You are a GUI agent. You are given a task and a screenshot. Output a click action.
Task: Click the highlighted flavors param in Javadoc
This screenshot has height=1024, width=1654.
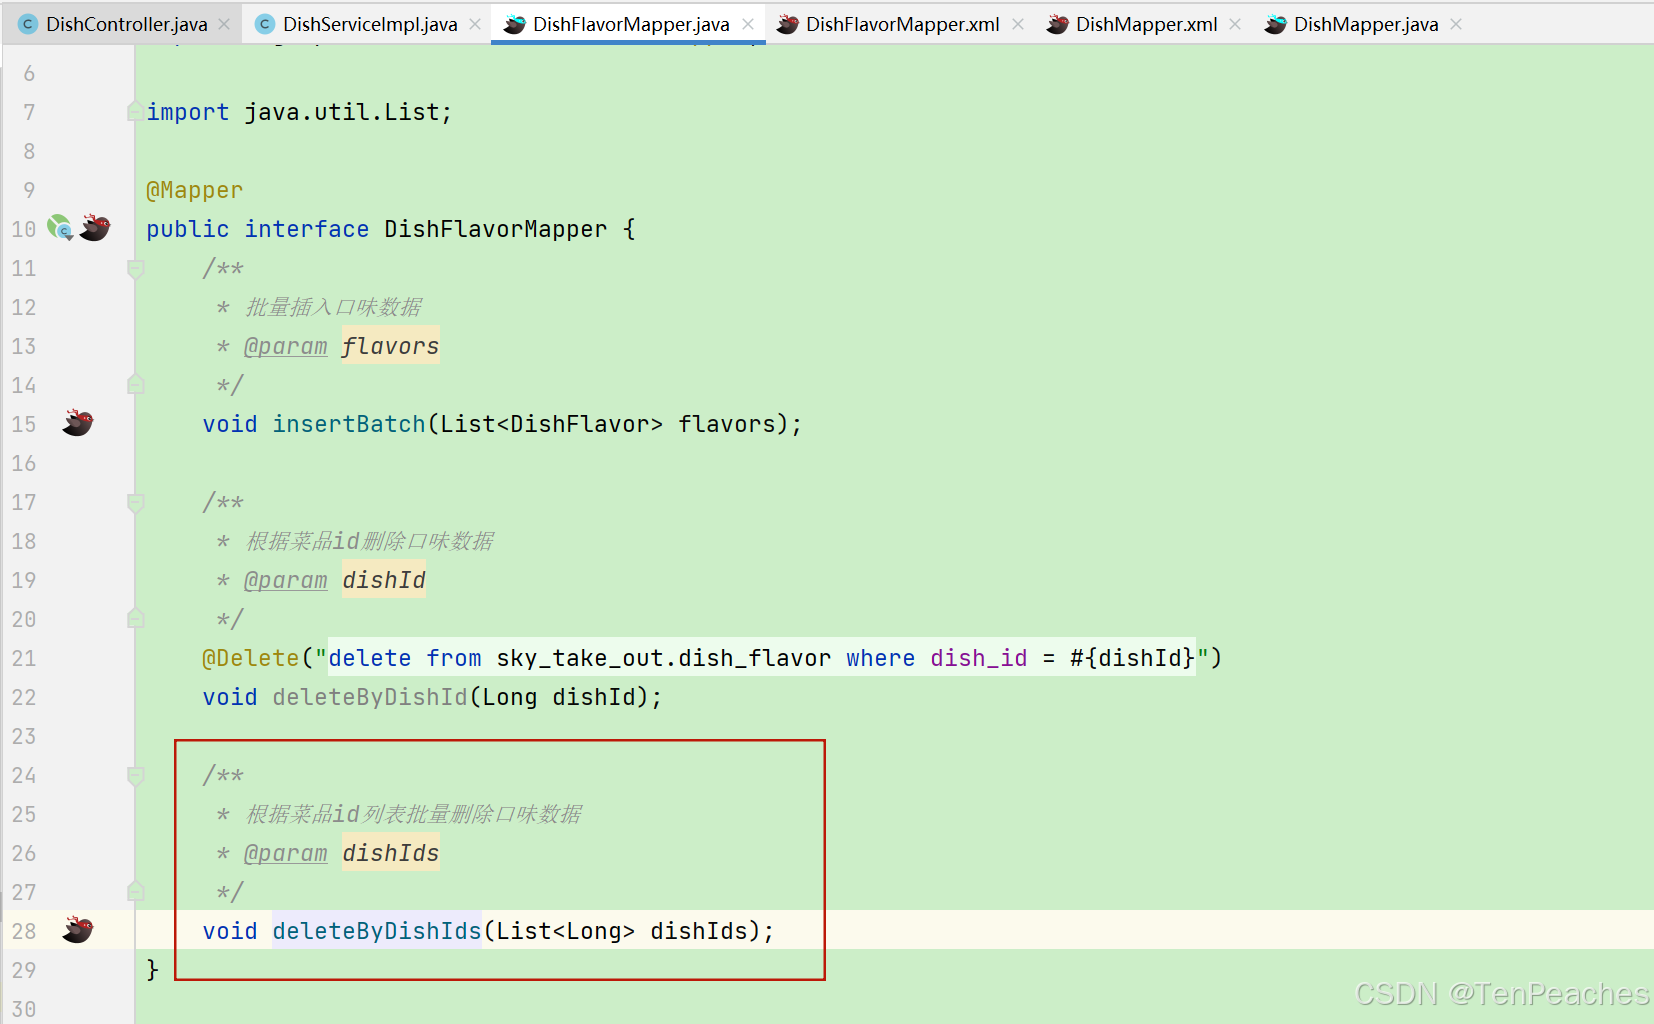390,346
